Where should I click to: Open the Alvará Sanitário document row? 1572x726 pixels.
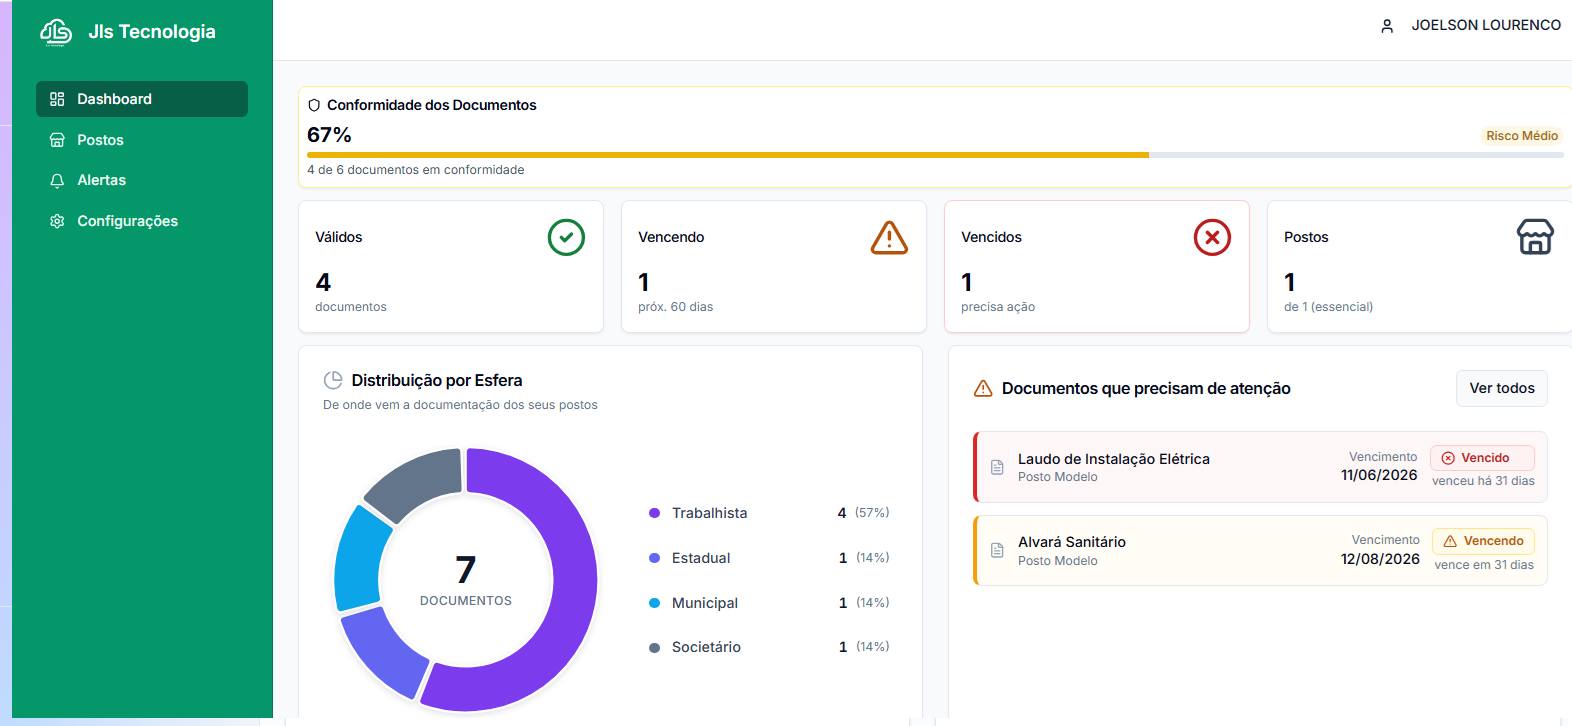pos(1260,550)
